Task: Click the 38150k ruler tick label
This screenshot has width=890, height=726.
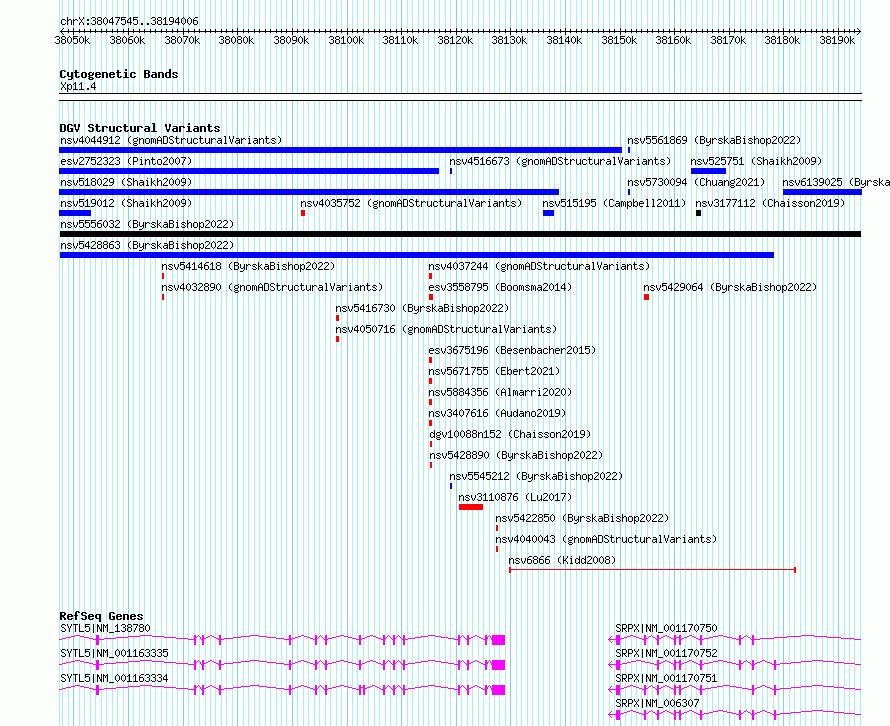Action: (x=619, y=41)
